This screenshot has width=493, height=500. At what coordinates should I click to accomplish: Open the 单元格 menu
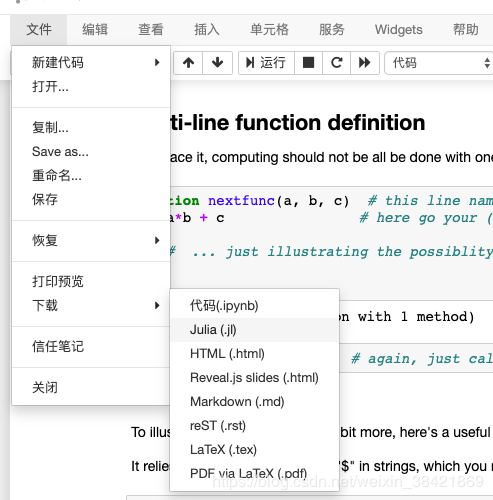pyautogui.click(x=269, y=30)
